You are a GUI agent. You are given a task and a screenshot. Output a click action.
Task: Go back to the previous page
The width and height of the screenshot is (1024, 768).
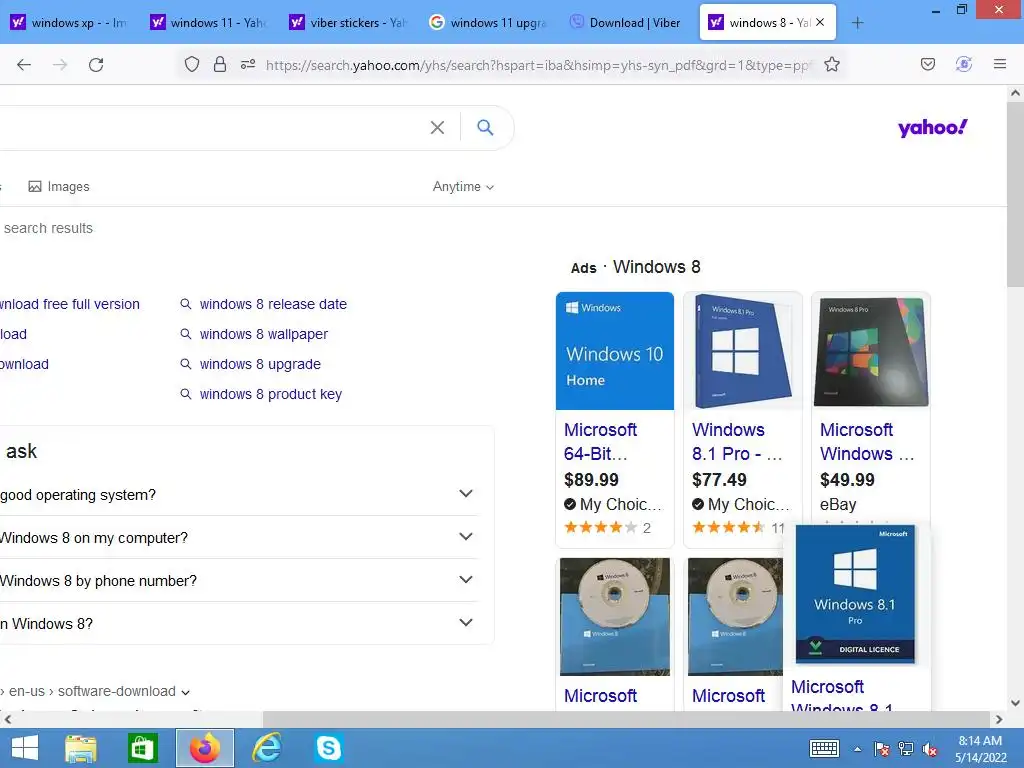(x=24, y=65)
